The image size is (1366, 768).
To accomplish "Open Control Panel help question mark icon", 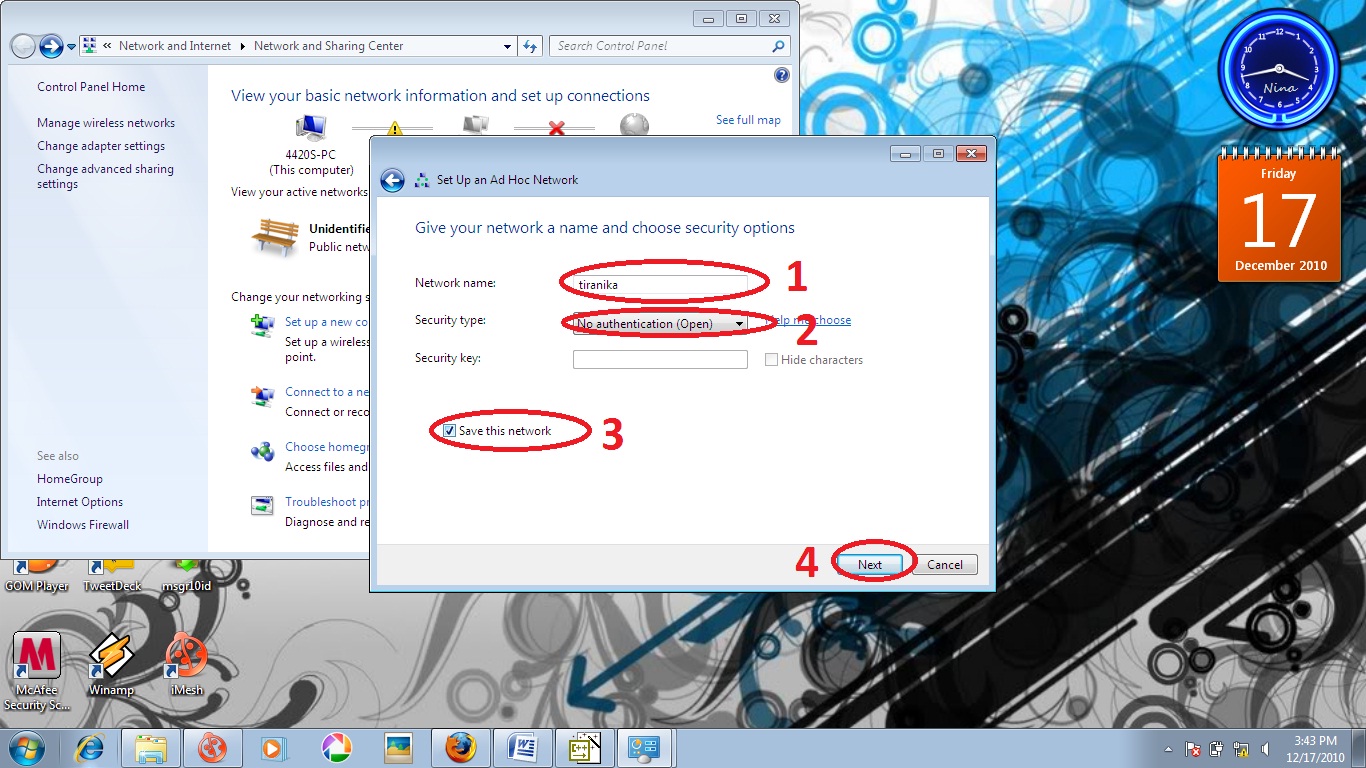I will [782, 75].
